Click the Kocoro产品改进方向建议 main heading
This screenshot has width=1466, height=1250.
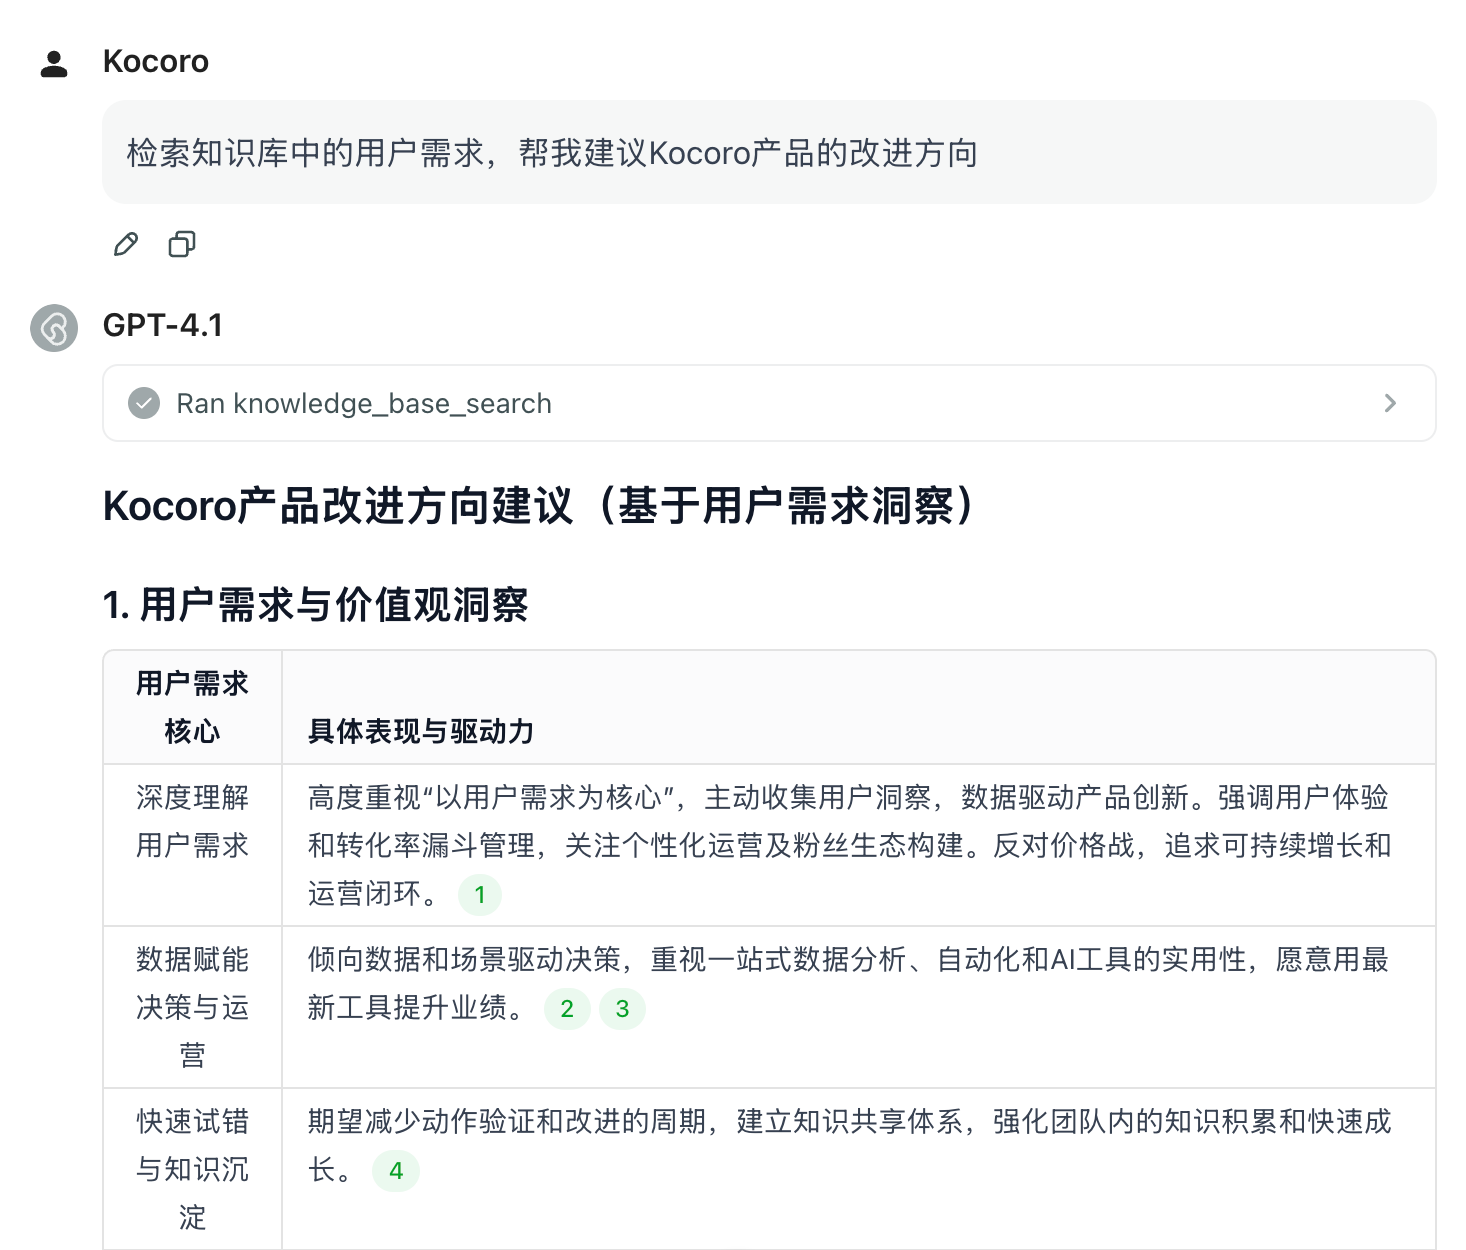coord(539,506)
